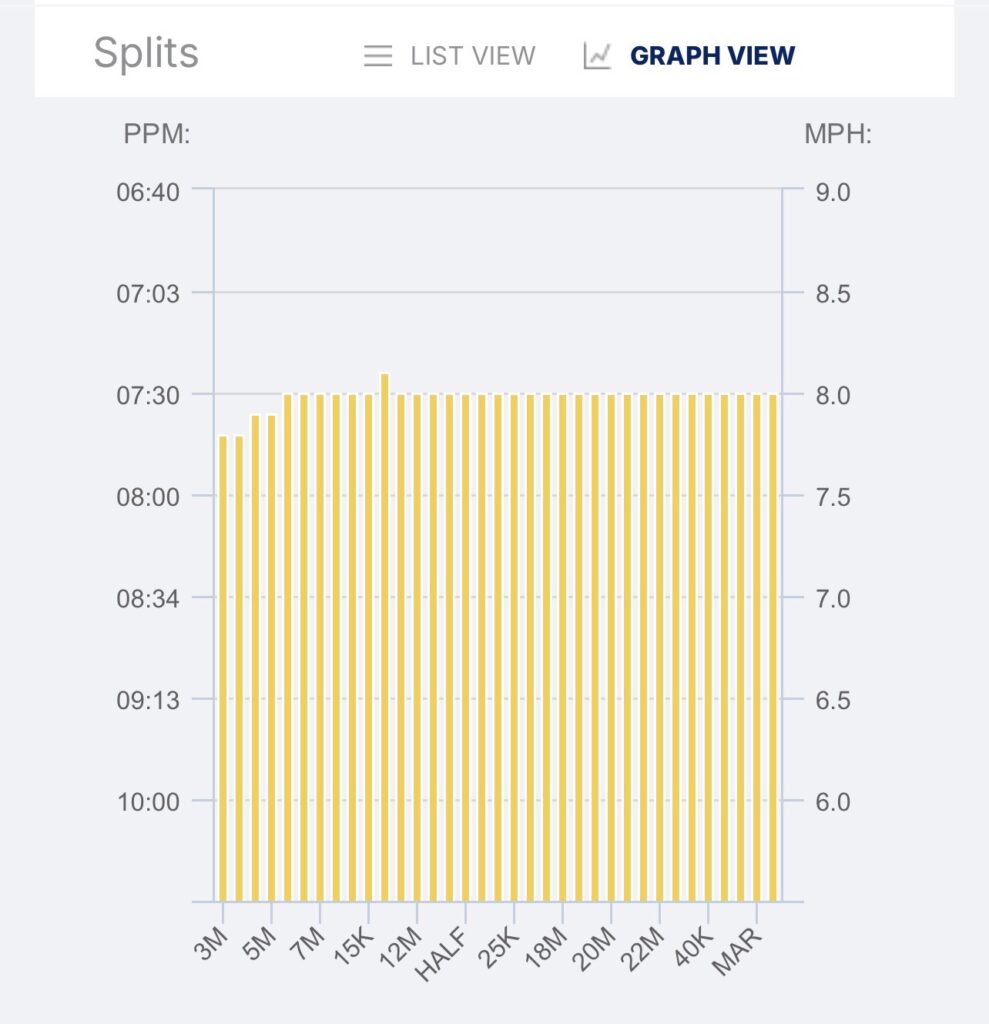Click the MAR x-axis label
Viewport: 989px width, 1024px height.
pos(738,950)
